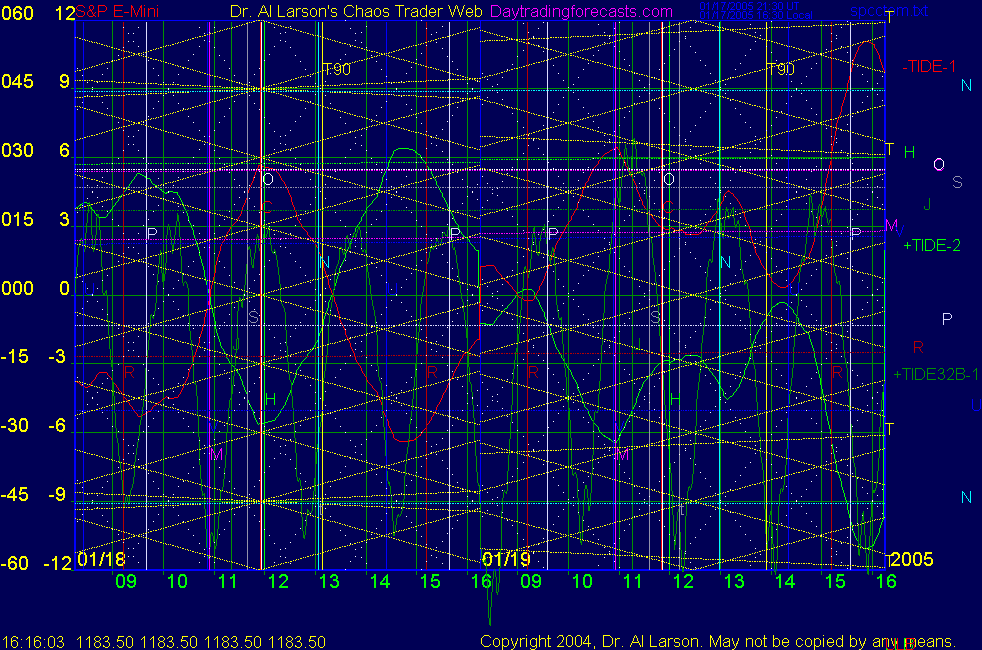Click the '01/18' date label
The height and width of the screenshot is (650, 982).
pyautogui.click(x=101, y=559)
